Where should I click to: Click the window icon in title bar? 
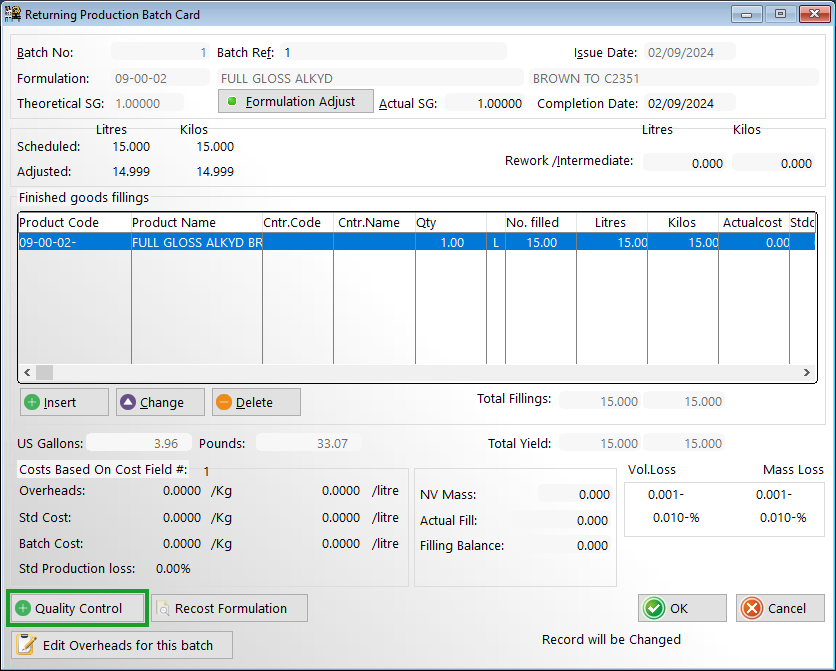pos(13,15)
